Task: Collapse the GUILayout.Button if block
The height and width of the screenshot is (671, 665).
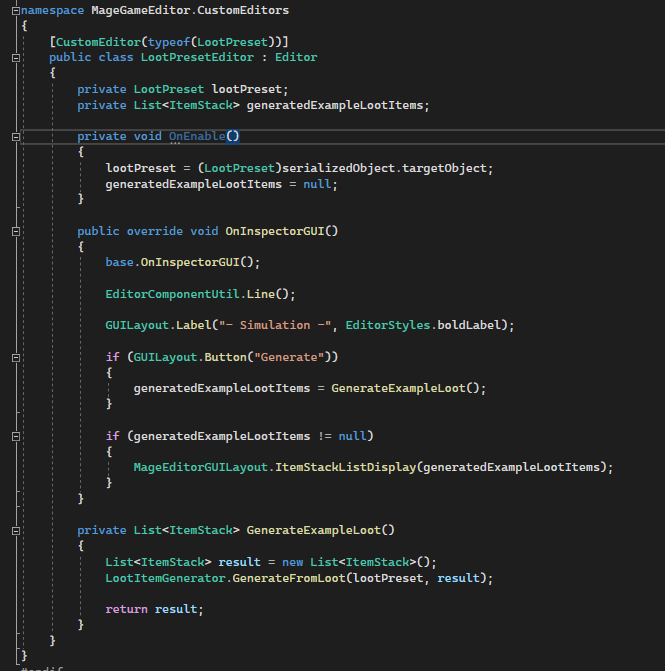Action: (x=15, y=357)
